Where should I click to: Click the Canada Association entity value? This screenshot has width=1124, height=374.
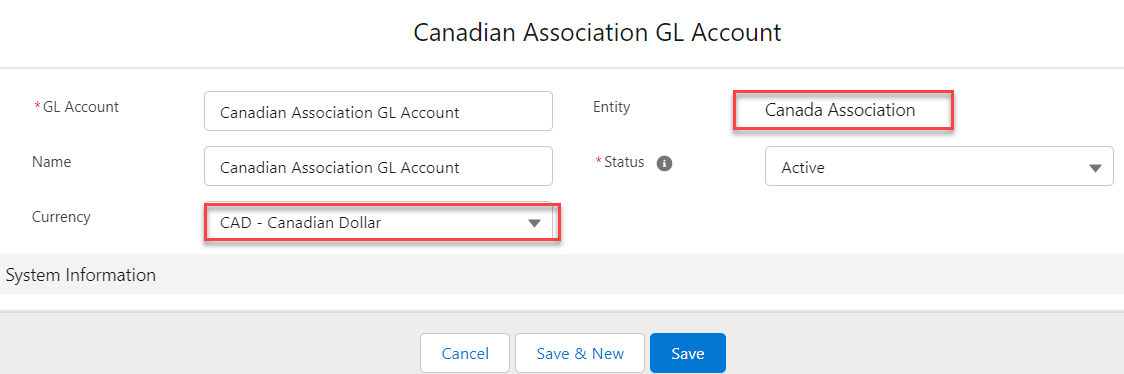pos(840,110)
